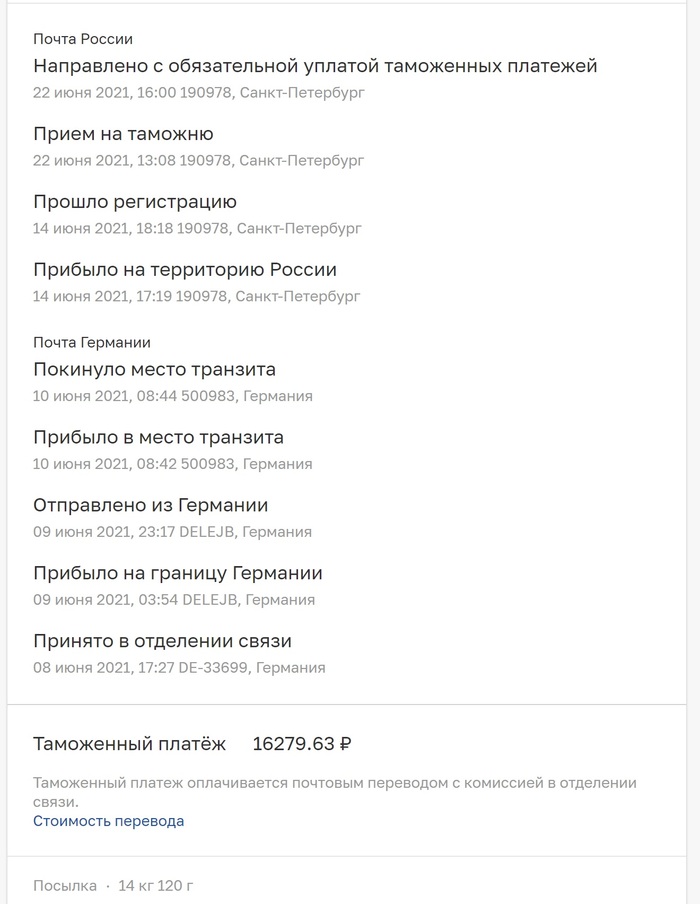This screenshot has height=904, width=700.
Task: Click the "Прибыло в место транзита" entry
Action: 158,437
